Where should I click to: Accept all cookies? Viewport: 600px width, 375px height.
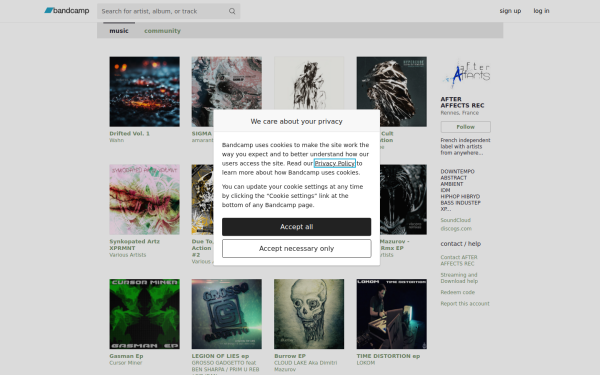pyautogui.click(x=297, y=227)
